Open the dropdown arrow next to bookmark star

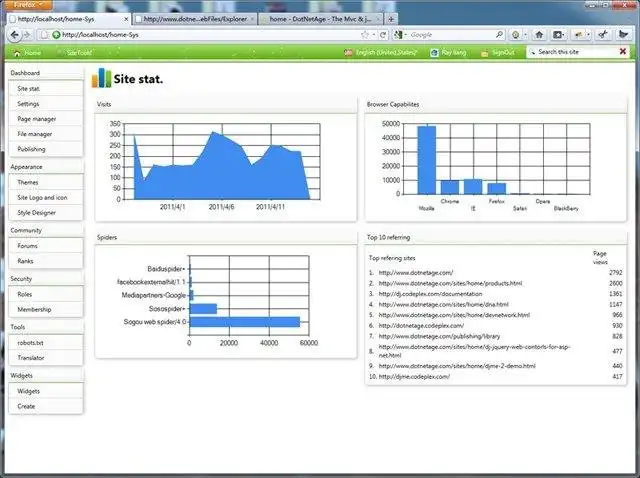[x=373, y=35]
